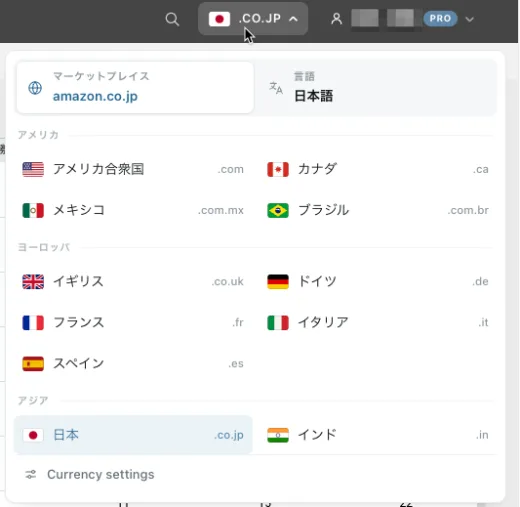Viewport: 520px width, 507px height.
Task: Select the highlighted 日本 marketplace
Action: (133, 435)
